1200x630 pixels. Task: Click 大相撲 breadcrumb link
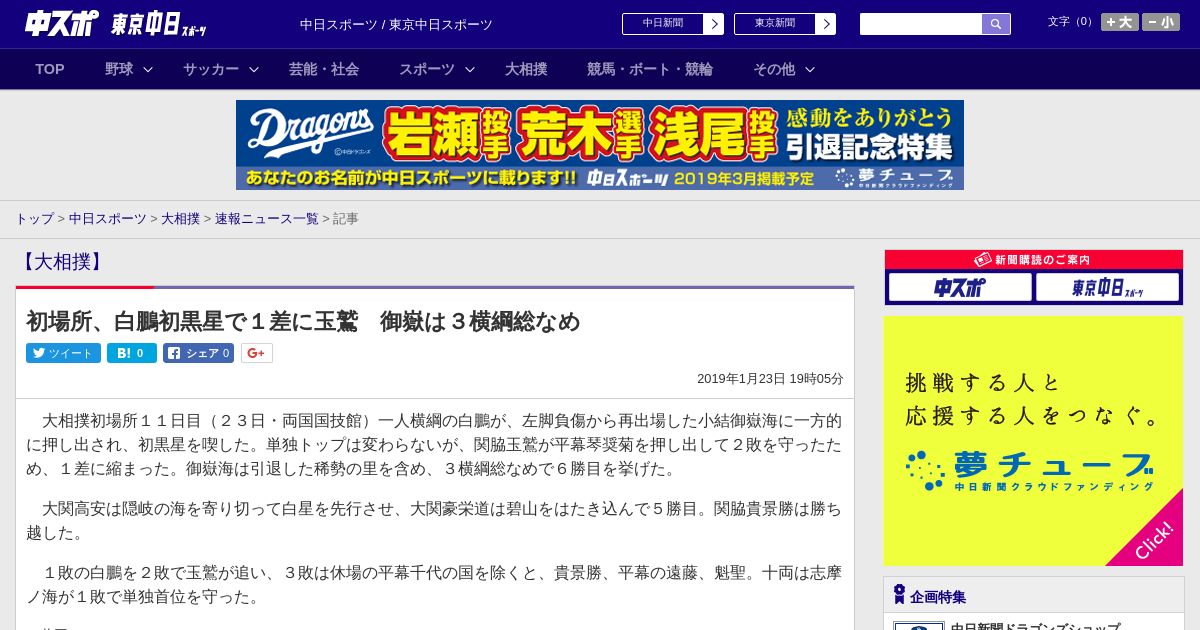pos(181,218)
